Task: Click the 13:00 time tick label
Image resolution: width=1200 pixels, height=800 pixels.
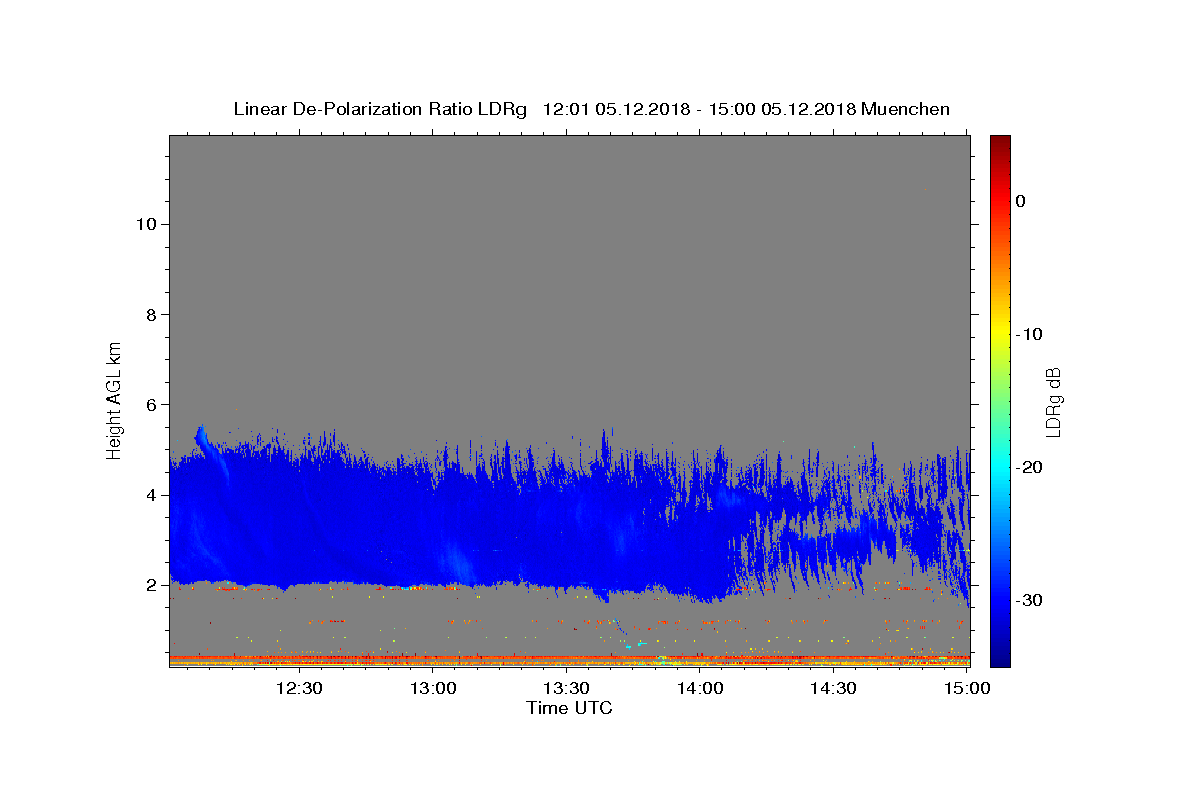Action: click(433, 688)
